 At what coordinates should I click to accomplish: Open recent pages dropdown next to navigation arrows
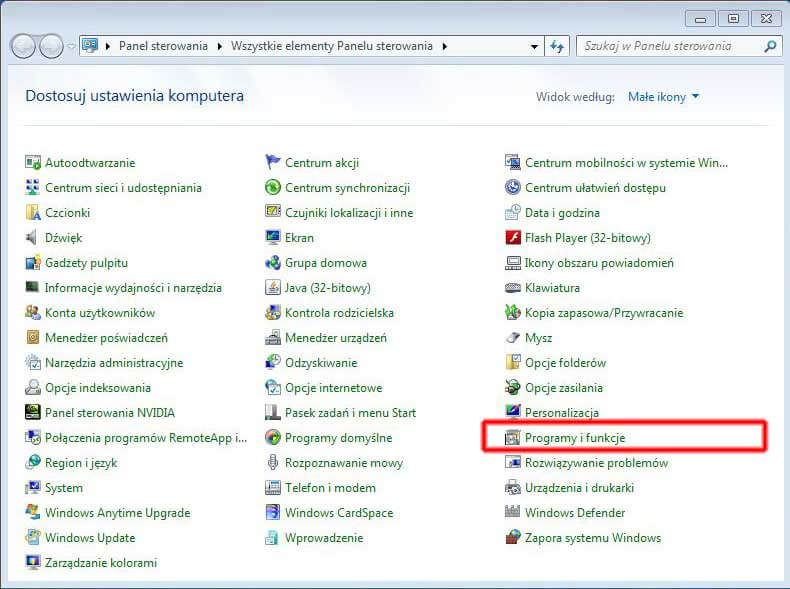tap(71, 46)
